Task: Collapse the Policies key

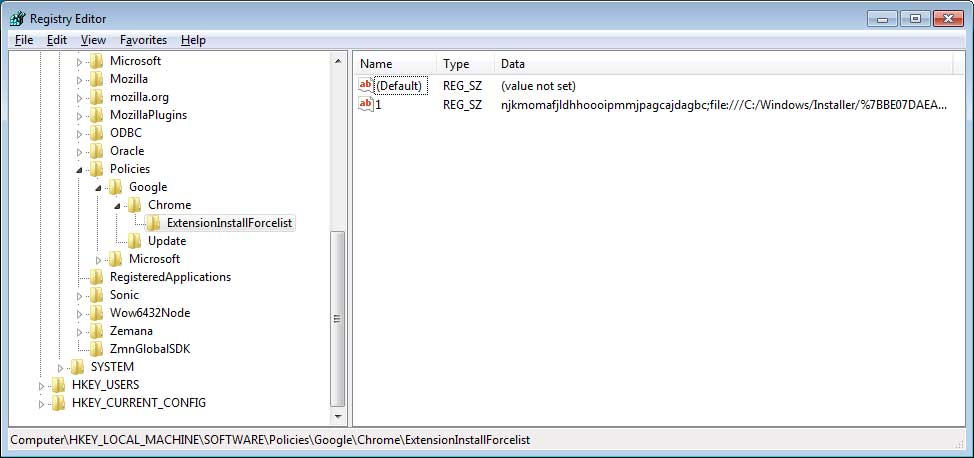Action: pyautogui.click(x=79, y=170)
